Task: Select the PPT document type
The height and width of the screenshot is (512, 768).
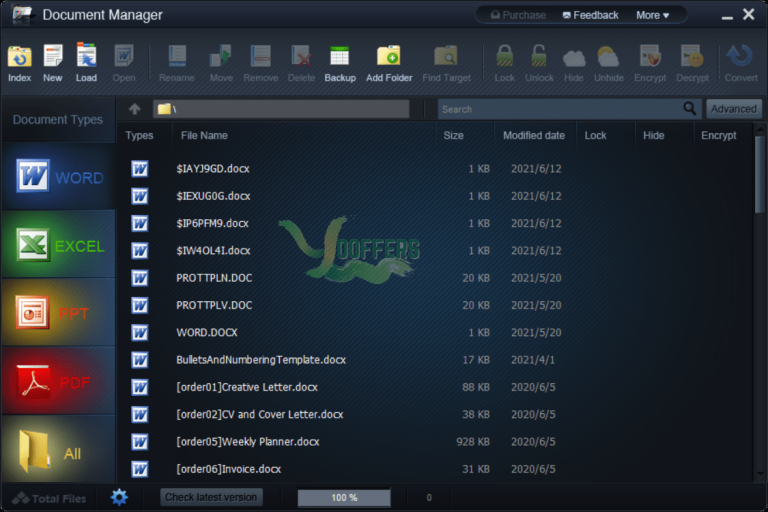Action: [x=59, y=313]
